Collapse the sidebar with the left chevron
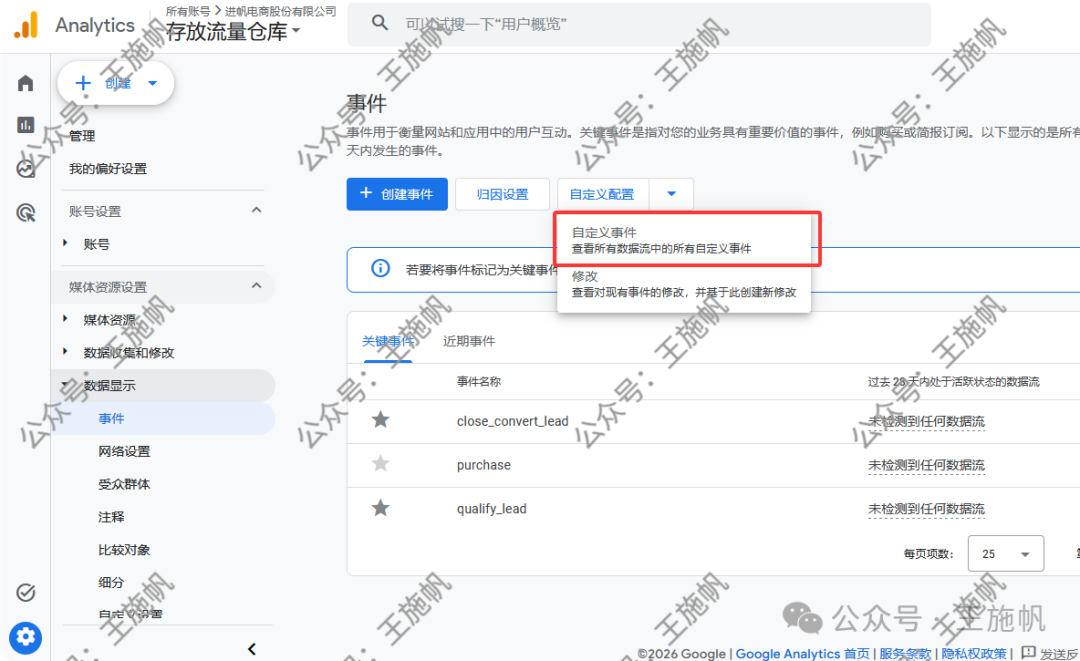This screenshot has height=661, width=1080. 252,649
